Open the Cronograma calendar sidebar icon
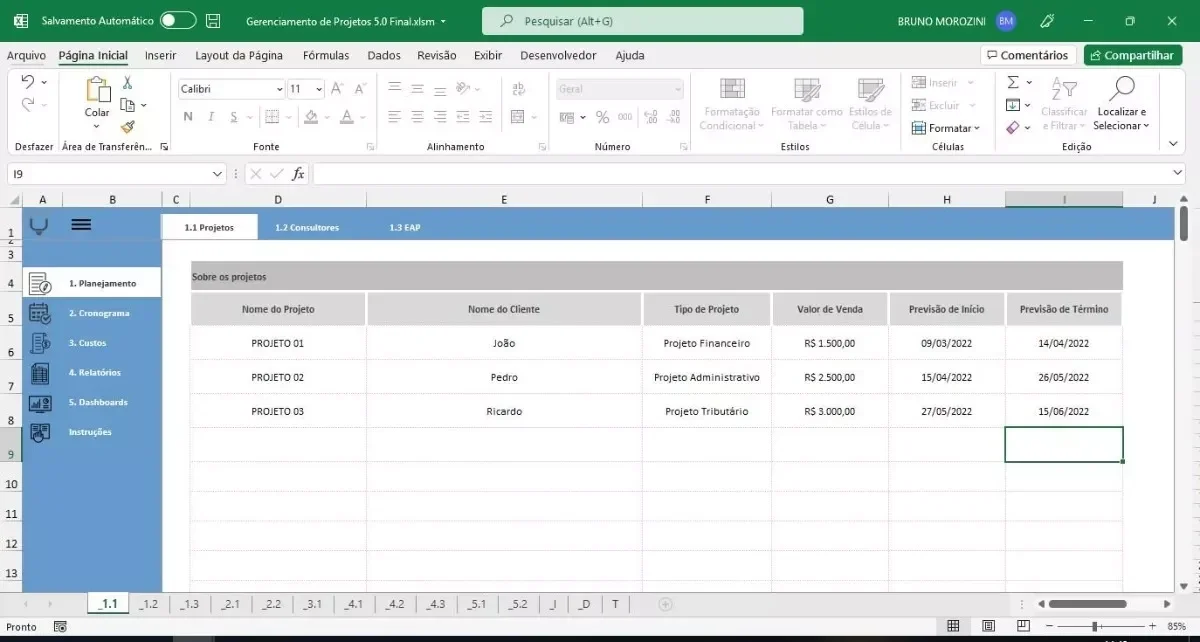The width and height of the screenshot is (1200, 642). 40,313
